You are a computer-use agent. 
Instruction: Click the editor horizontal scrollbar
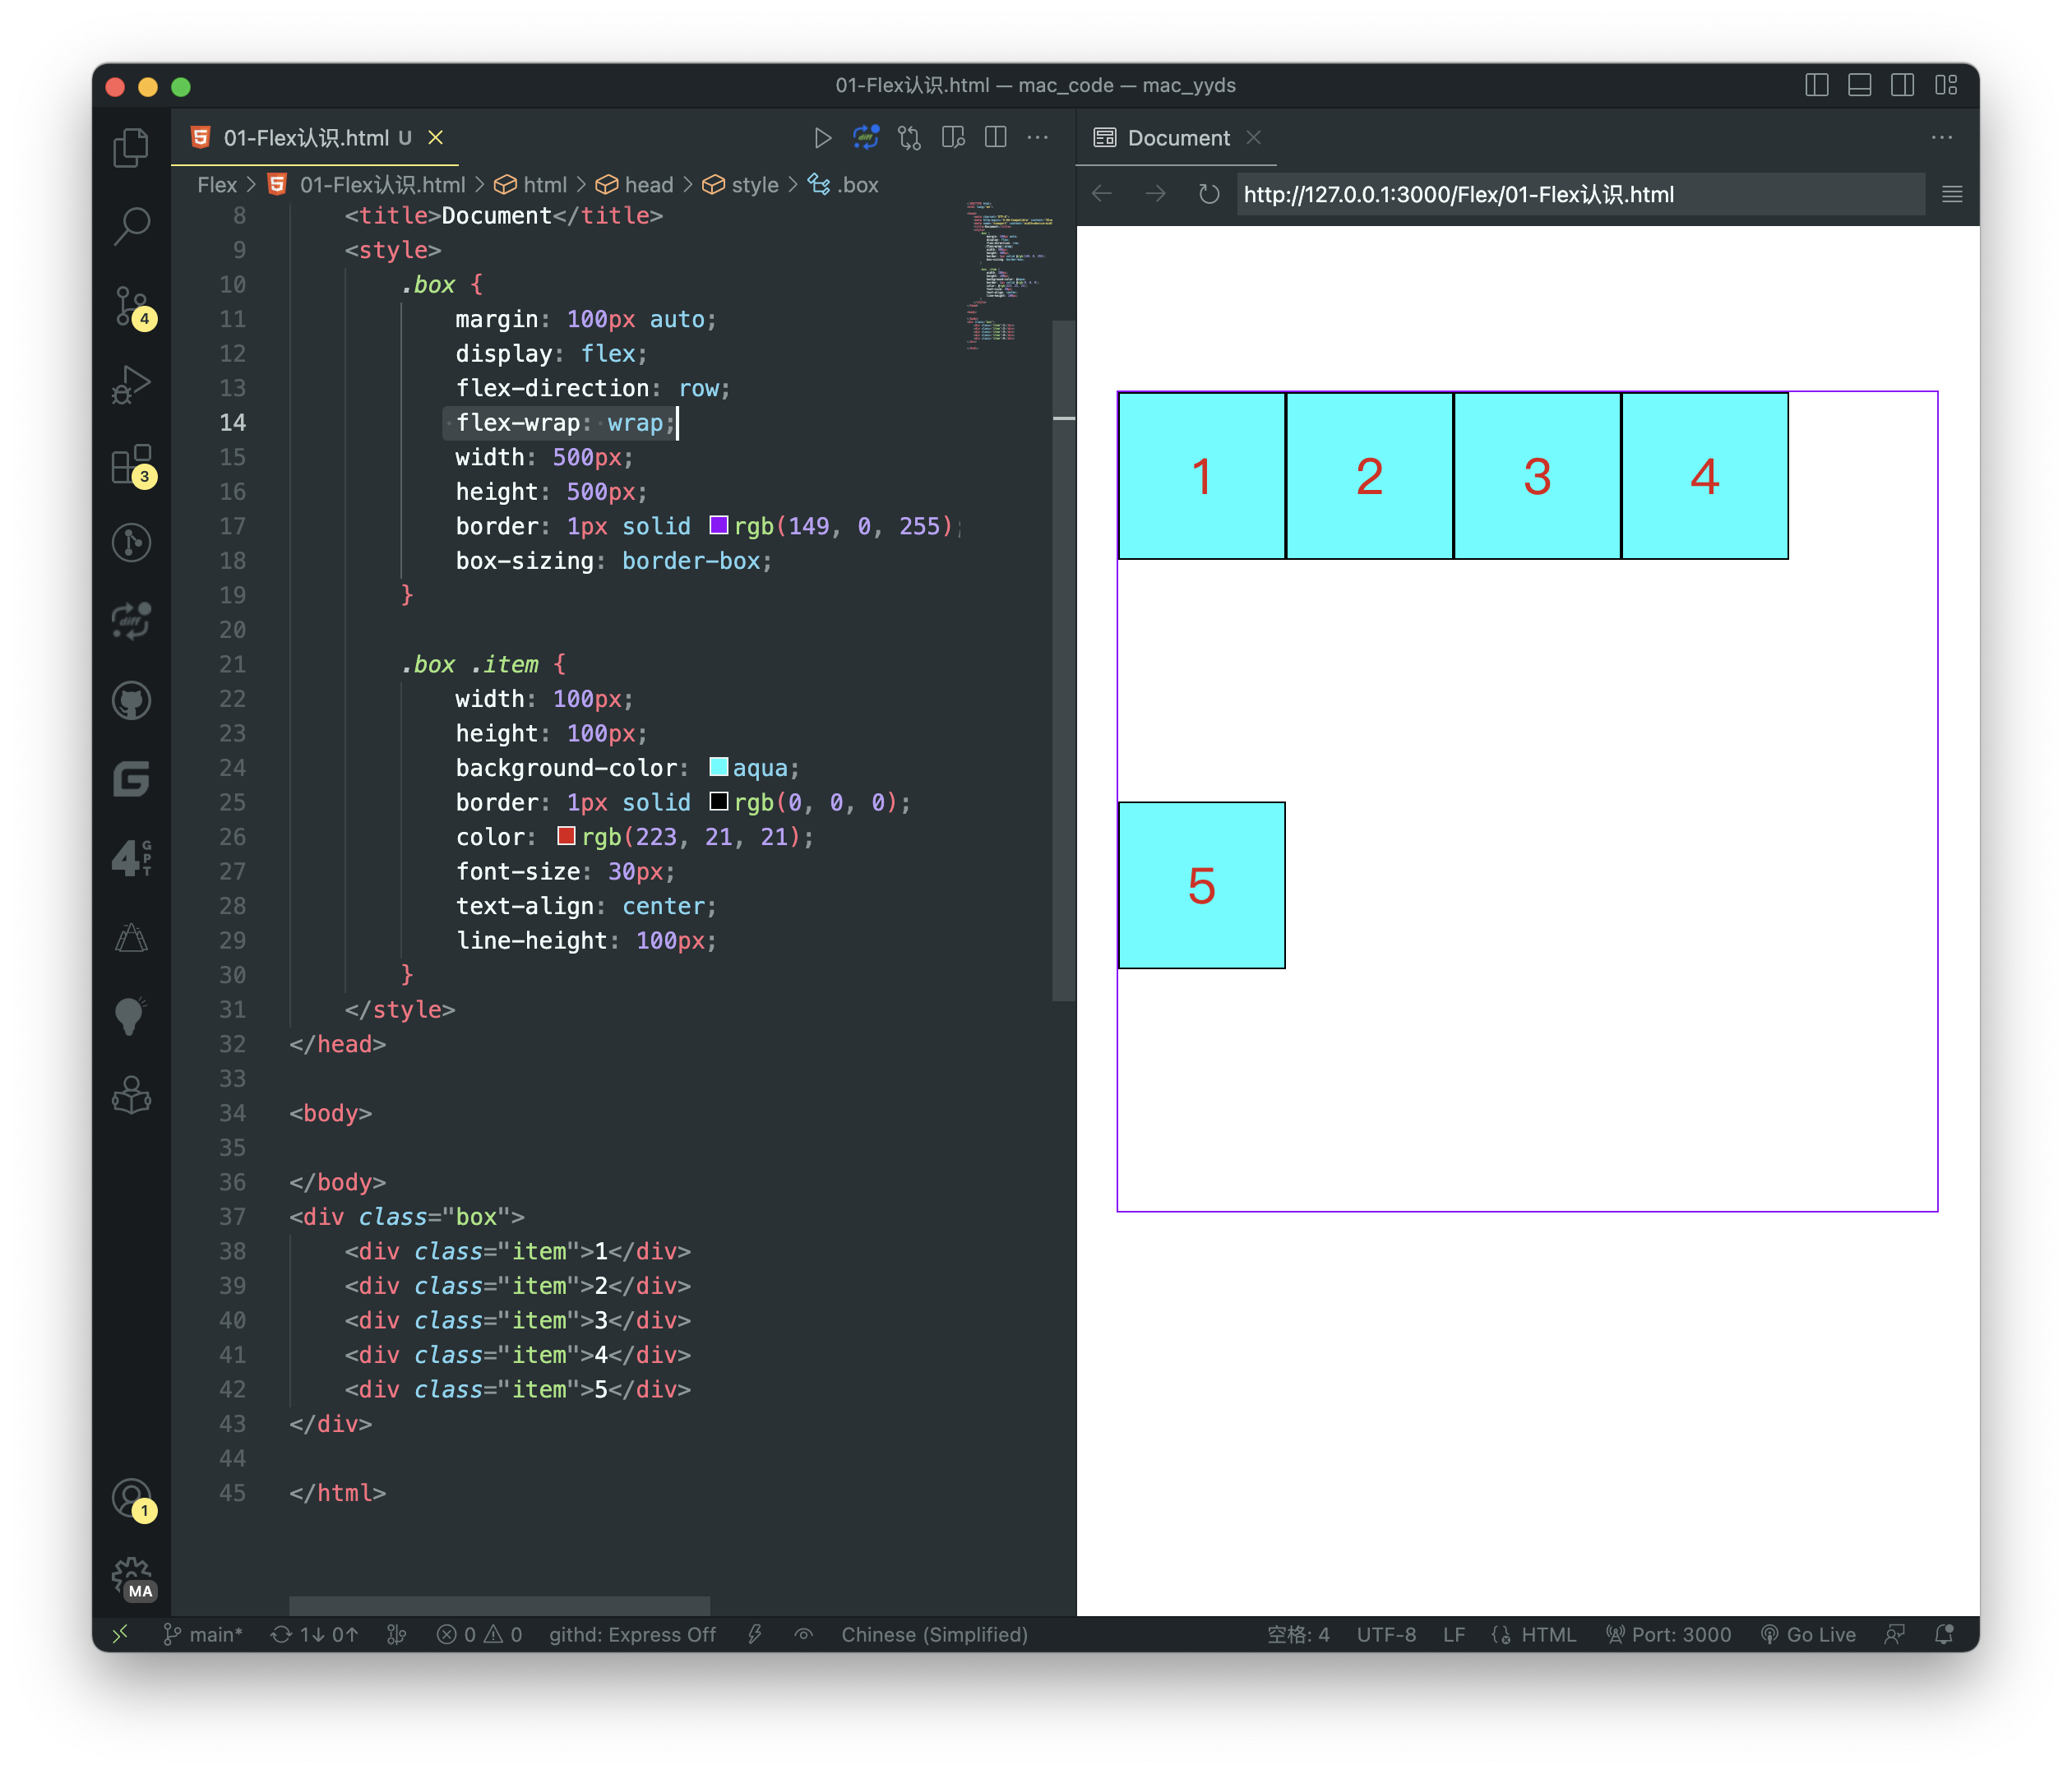click(x=500, y=1605)
